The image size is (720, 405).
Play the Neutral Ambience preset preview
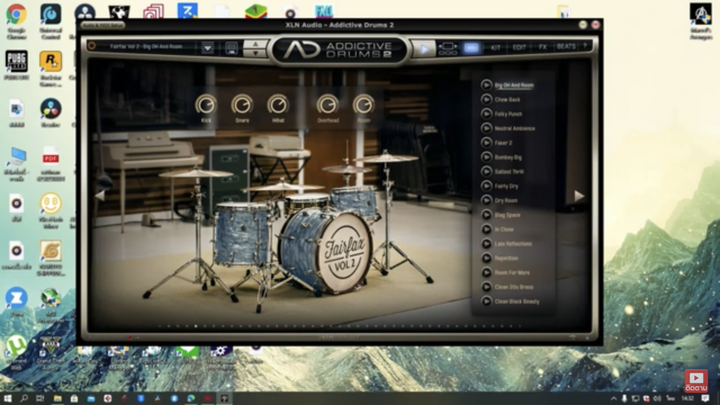point(486,128)
